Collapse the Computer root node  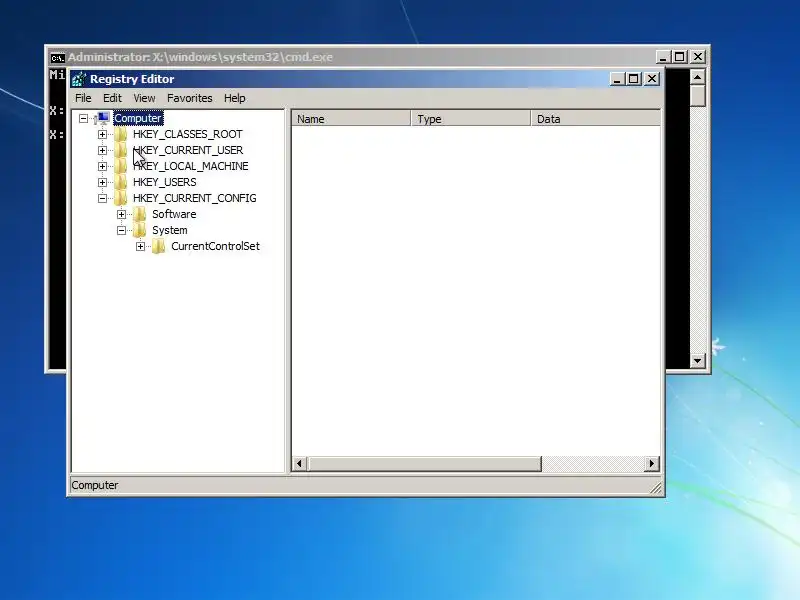pyautogui.click(x=83, y=118)
